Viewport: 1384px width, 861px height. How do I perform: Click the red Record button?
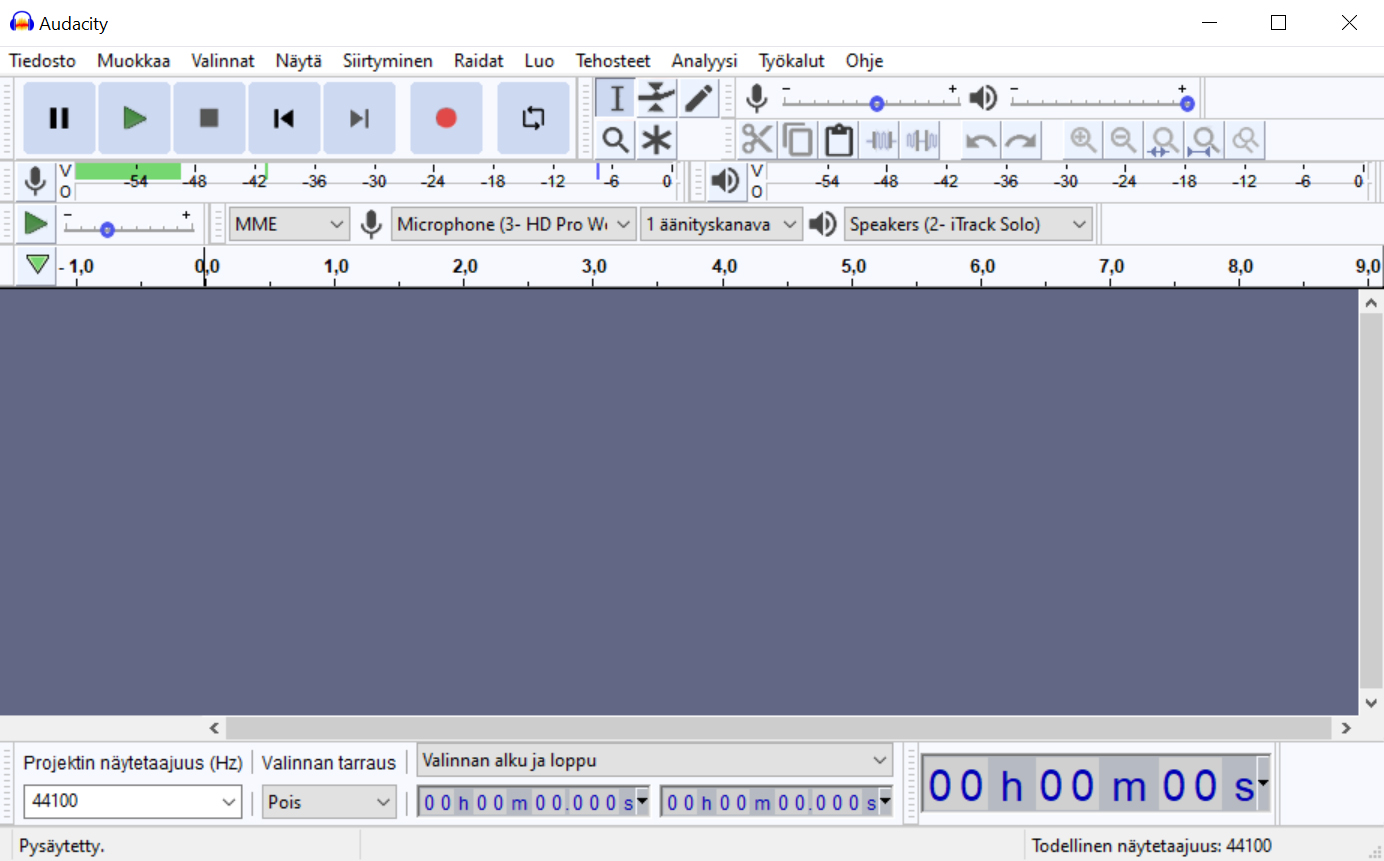446,118
